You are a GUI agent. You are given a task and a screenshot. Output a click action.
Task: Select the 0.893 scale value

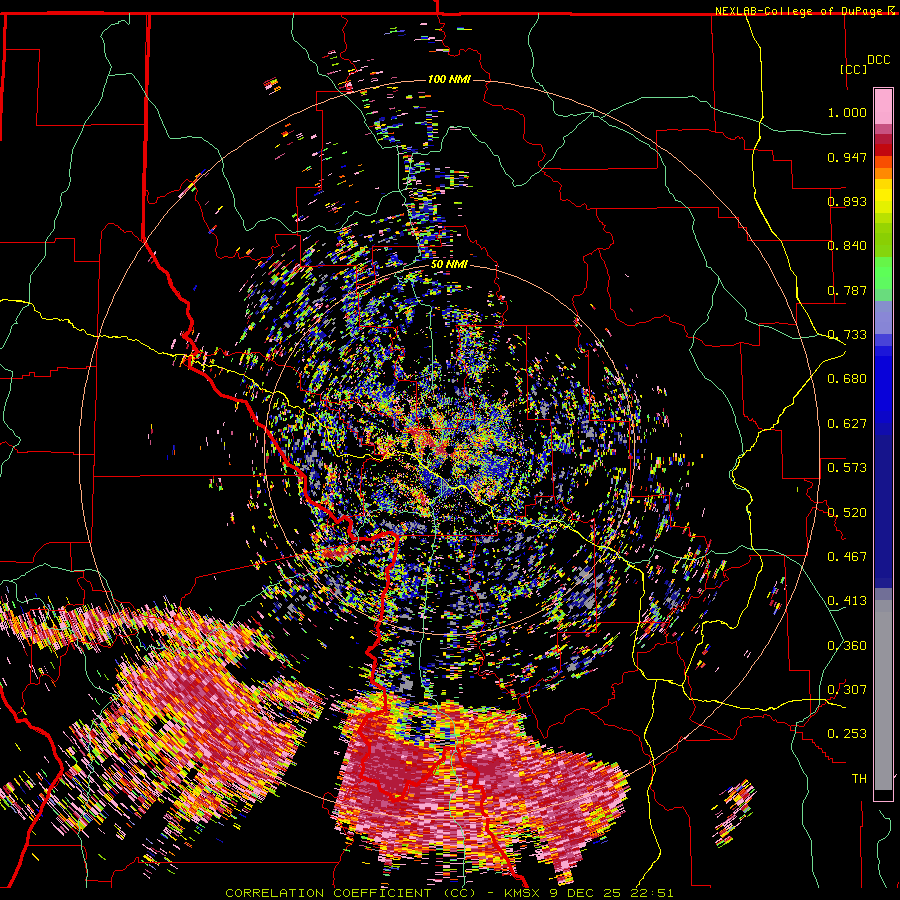click(x=847, y=201)
